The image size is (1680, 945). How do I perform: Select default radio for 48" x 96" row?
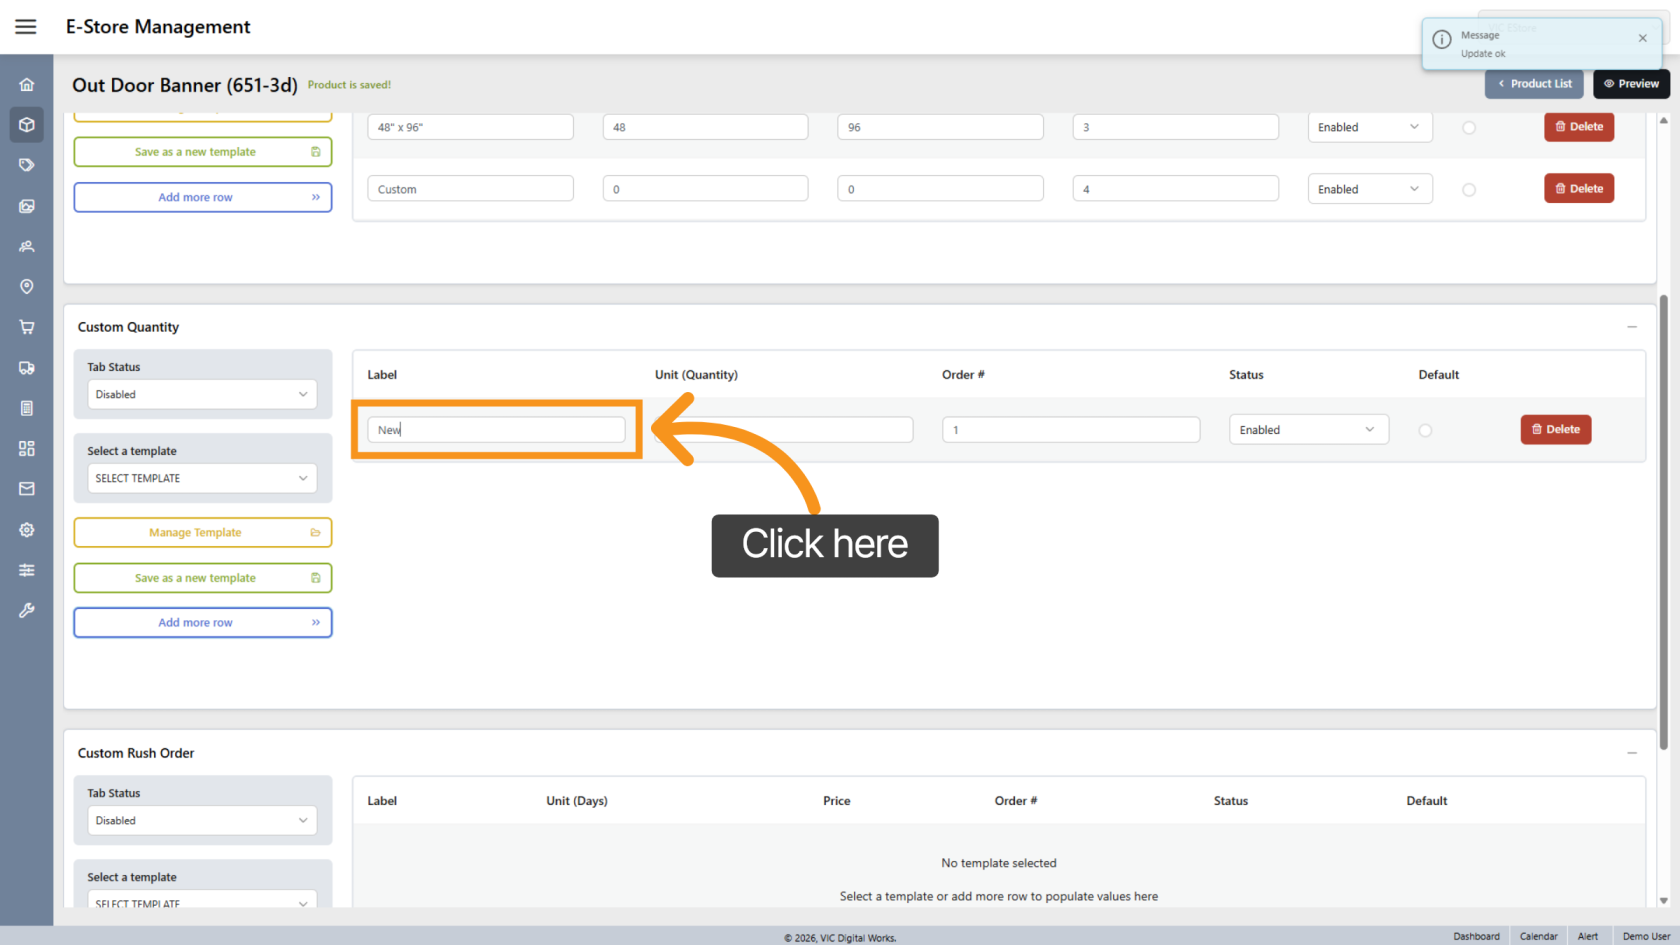[x=1469, y=128]
